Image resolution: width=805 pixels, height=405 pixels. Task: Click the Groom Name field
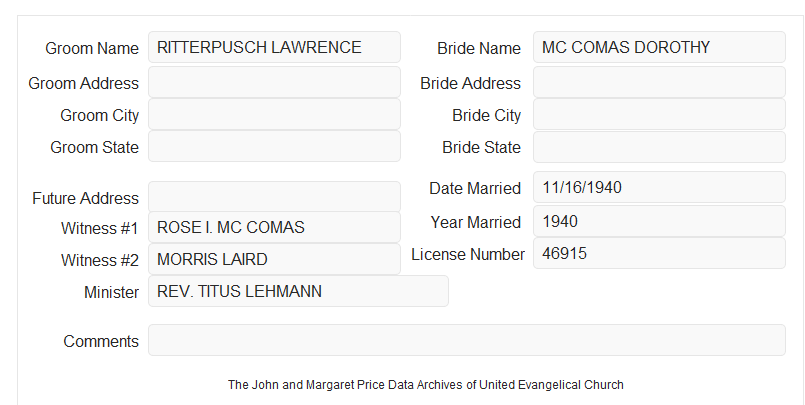click(x=274, y=47)
